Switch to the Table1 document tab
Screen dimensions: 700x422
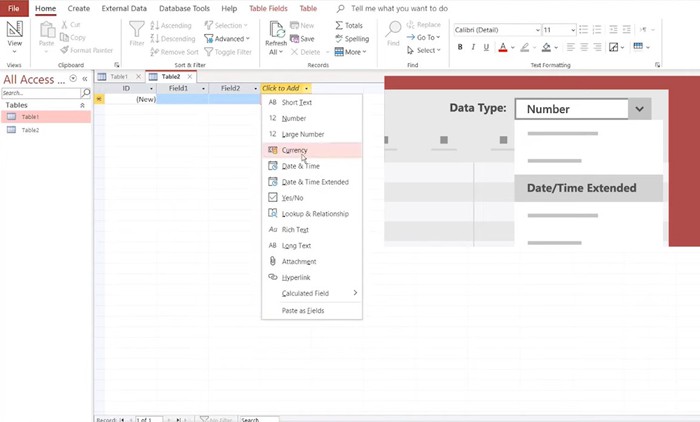click(119, 76)
